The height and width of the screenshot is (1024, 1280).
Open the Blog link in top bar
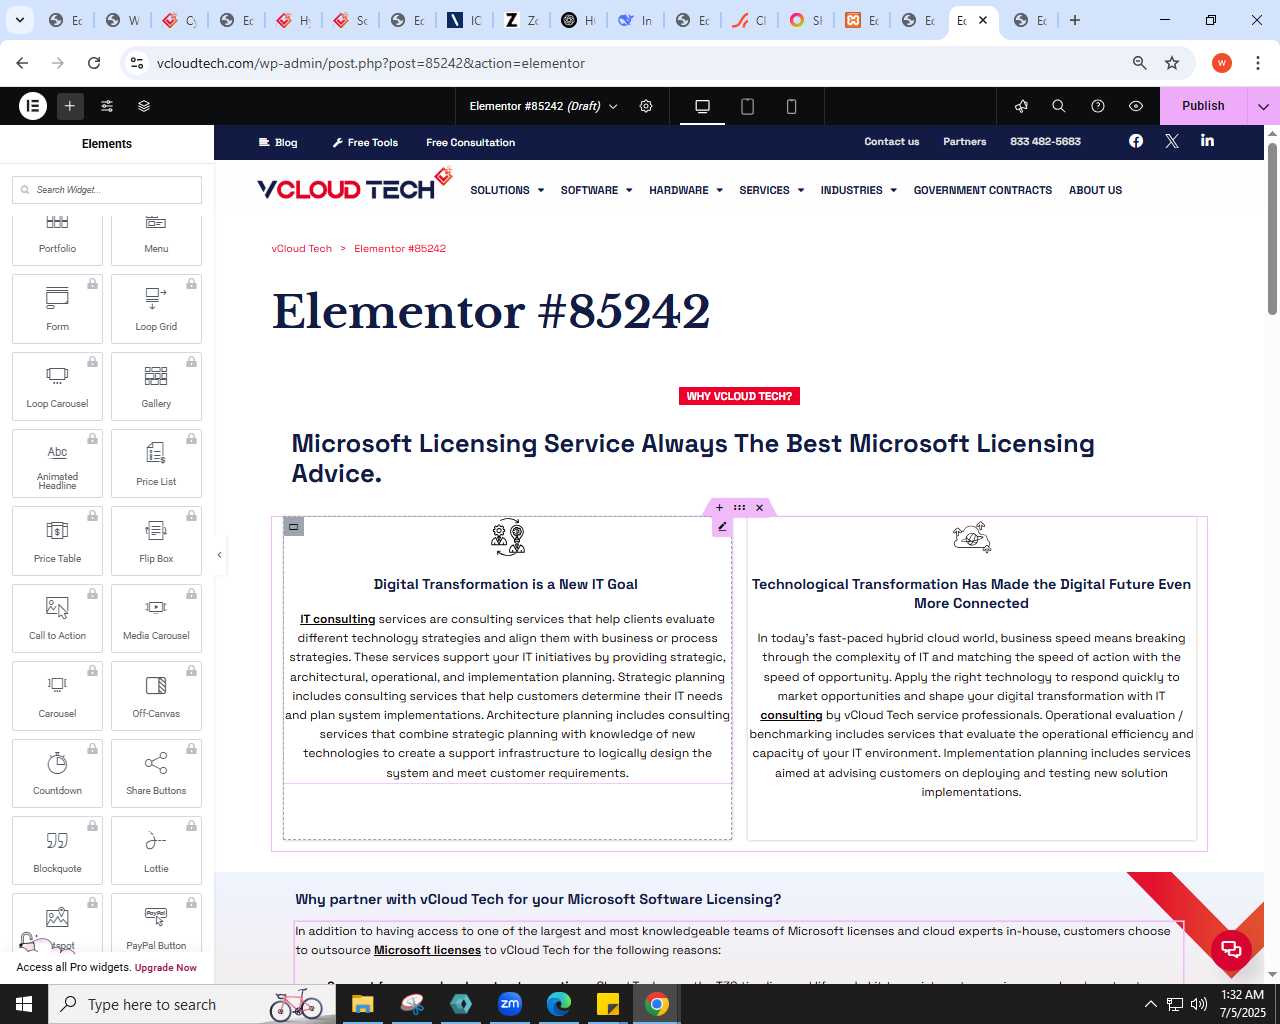click(278, 142)
